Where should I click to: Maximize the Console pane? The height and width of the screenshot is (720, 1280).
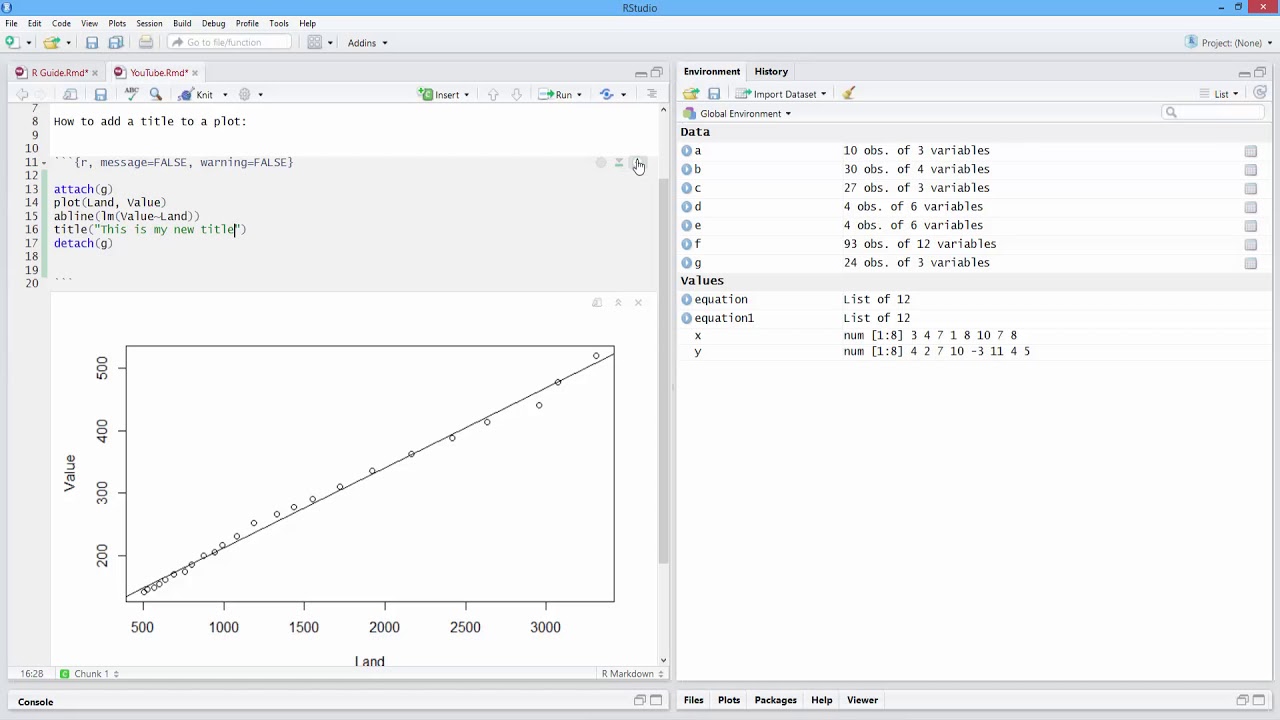[657, 700]
